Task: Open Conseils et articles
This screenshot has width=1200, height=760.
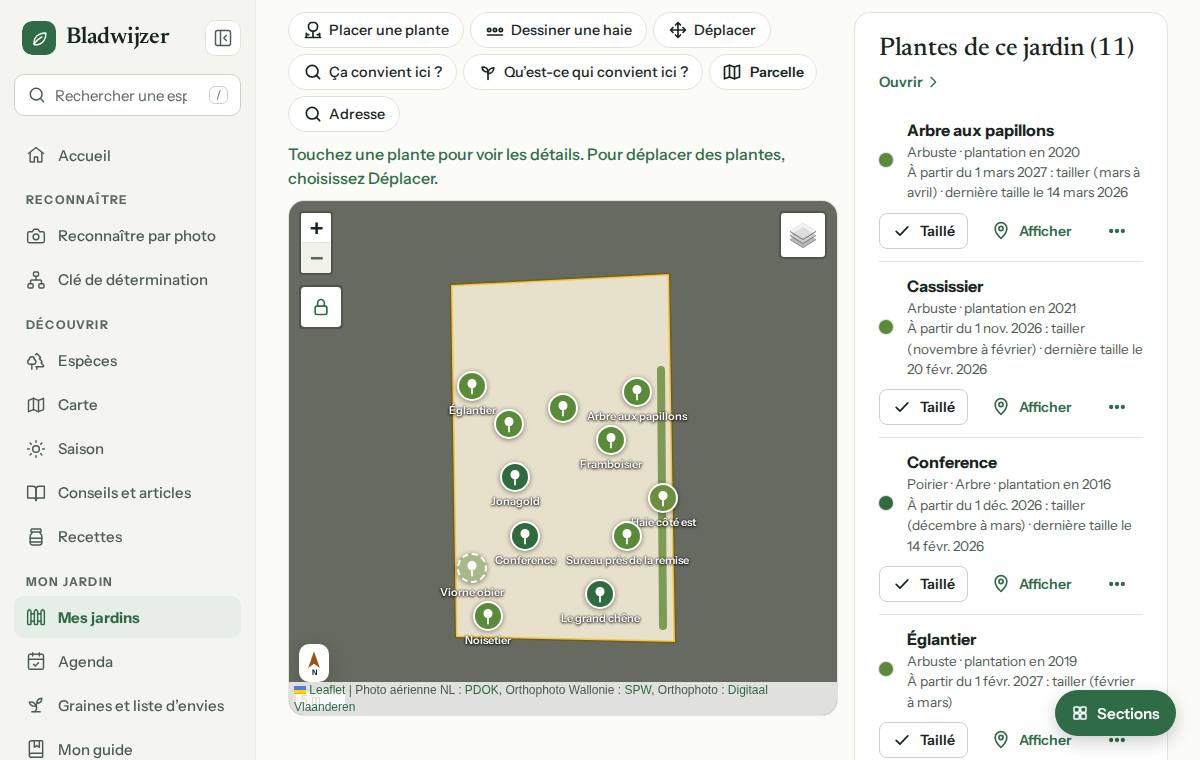Action: coord(127,493)
